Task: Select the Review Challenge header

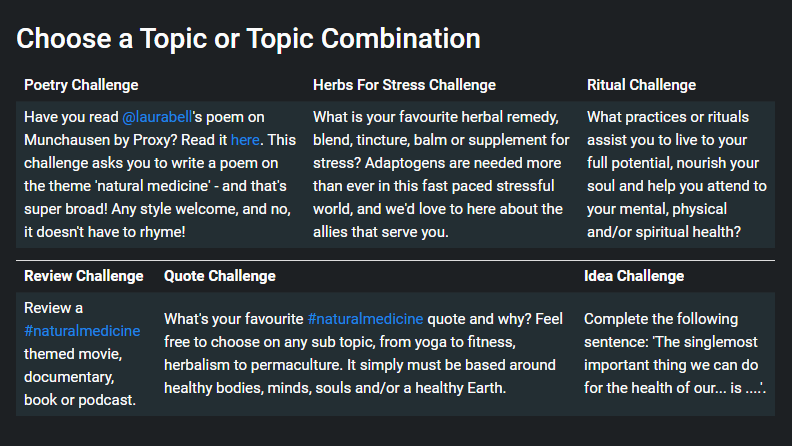Action: [x=84, y=276]
